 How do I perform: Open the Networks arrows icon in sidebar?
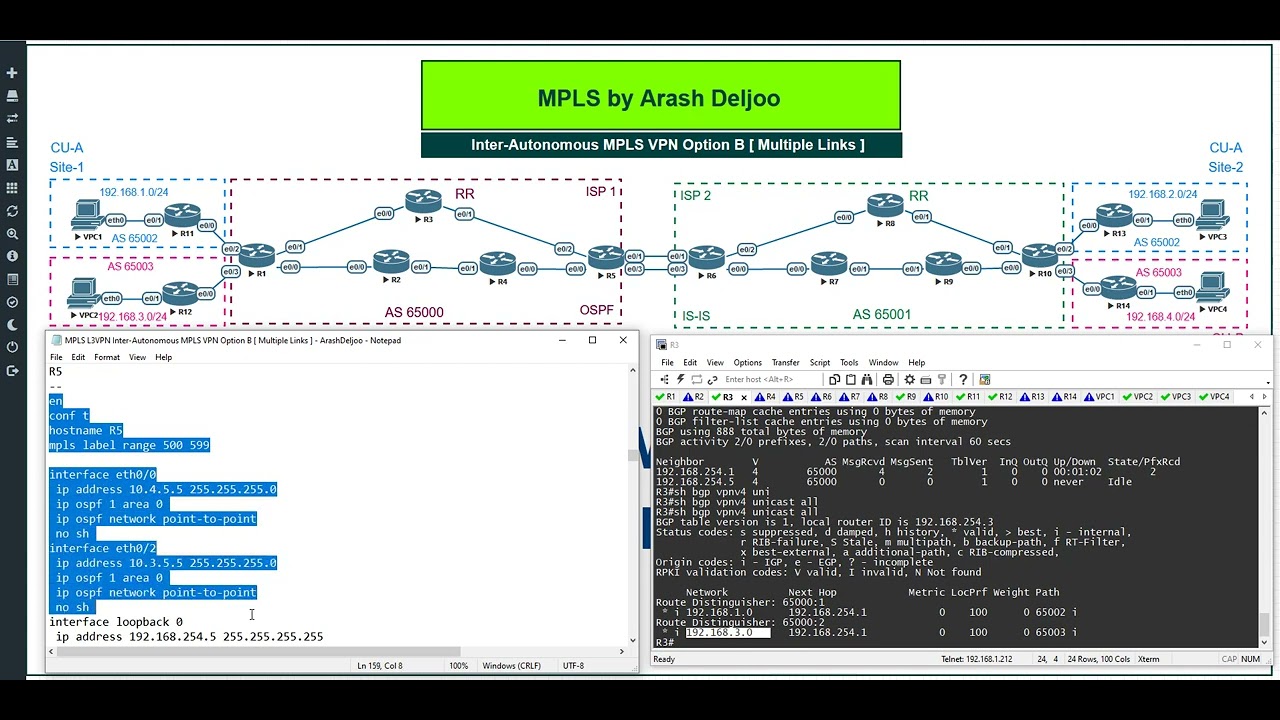12,118
